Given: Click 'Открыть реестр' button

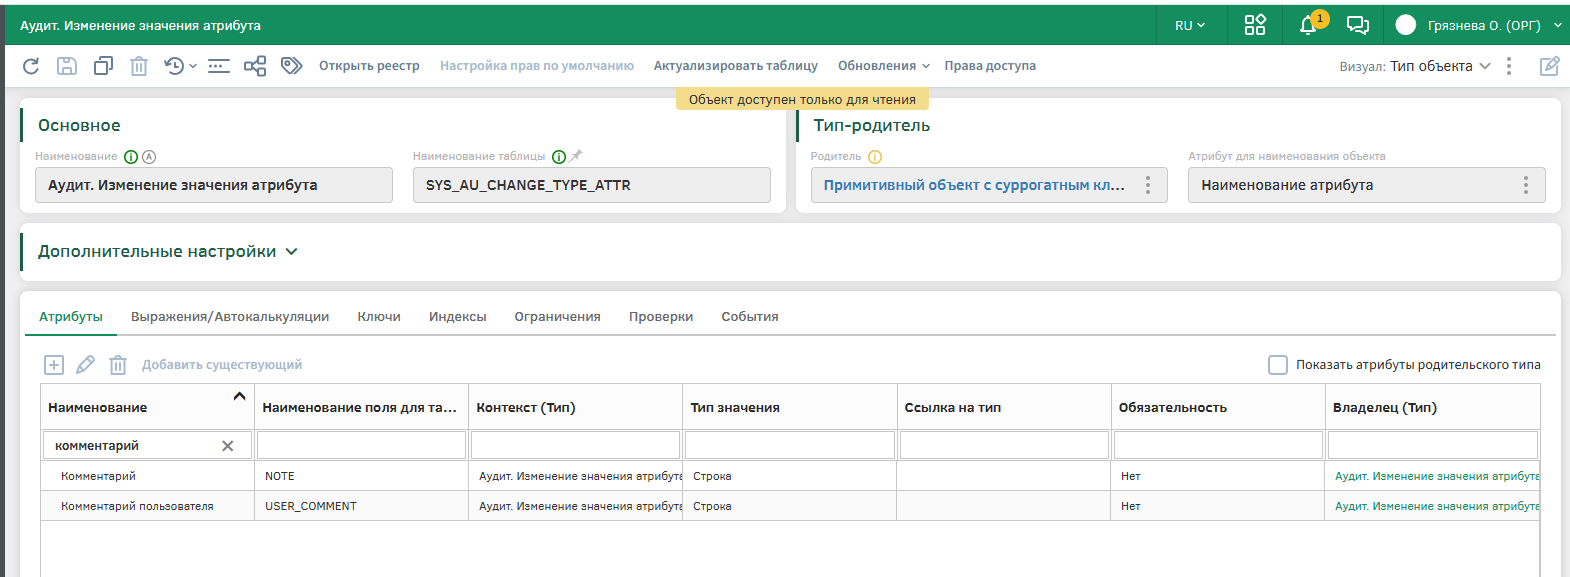Looking at the screenshot, I should coord(369,66).
